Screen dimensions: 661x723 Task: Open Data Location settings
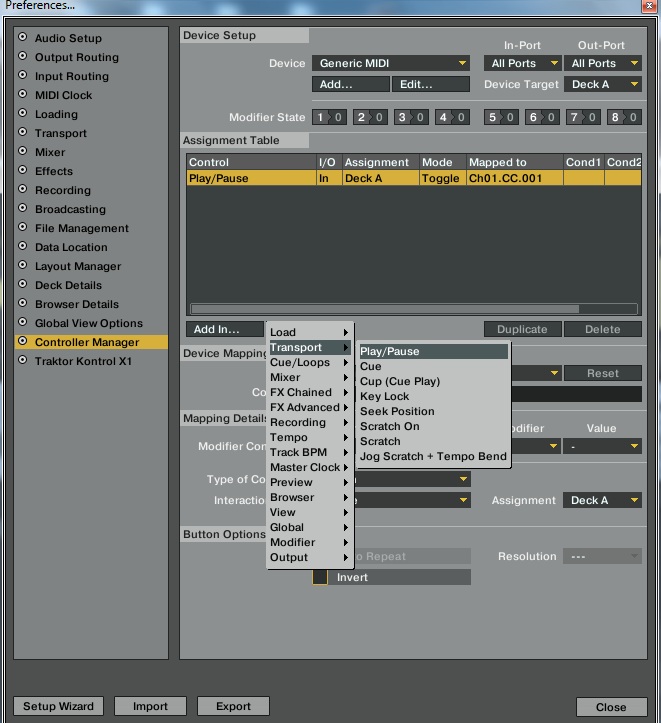tap(71, 247)
